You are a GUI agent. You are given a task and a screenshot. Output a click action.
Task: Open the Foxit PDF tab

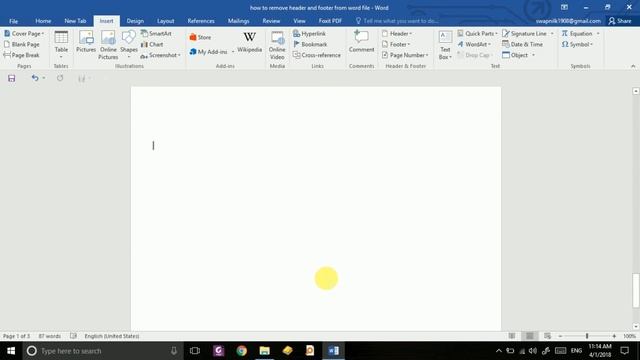coord(330,21)
